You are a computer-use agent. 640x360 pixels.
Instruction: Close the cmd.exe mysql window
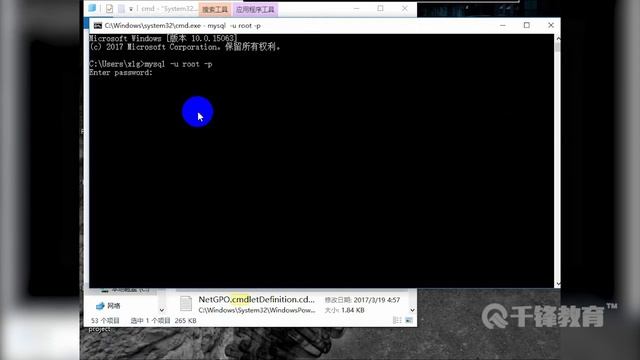pos(551,25)
